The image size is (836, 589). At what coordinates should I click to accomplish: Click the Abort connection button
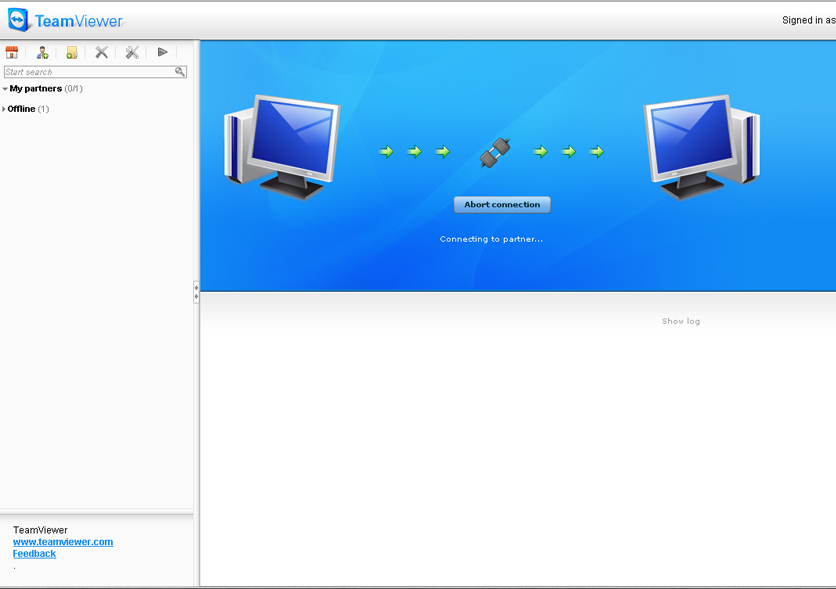(x=502, y=205)
